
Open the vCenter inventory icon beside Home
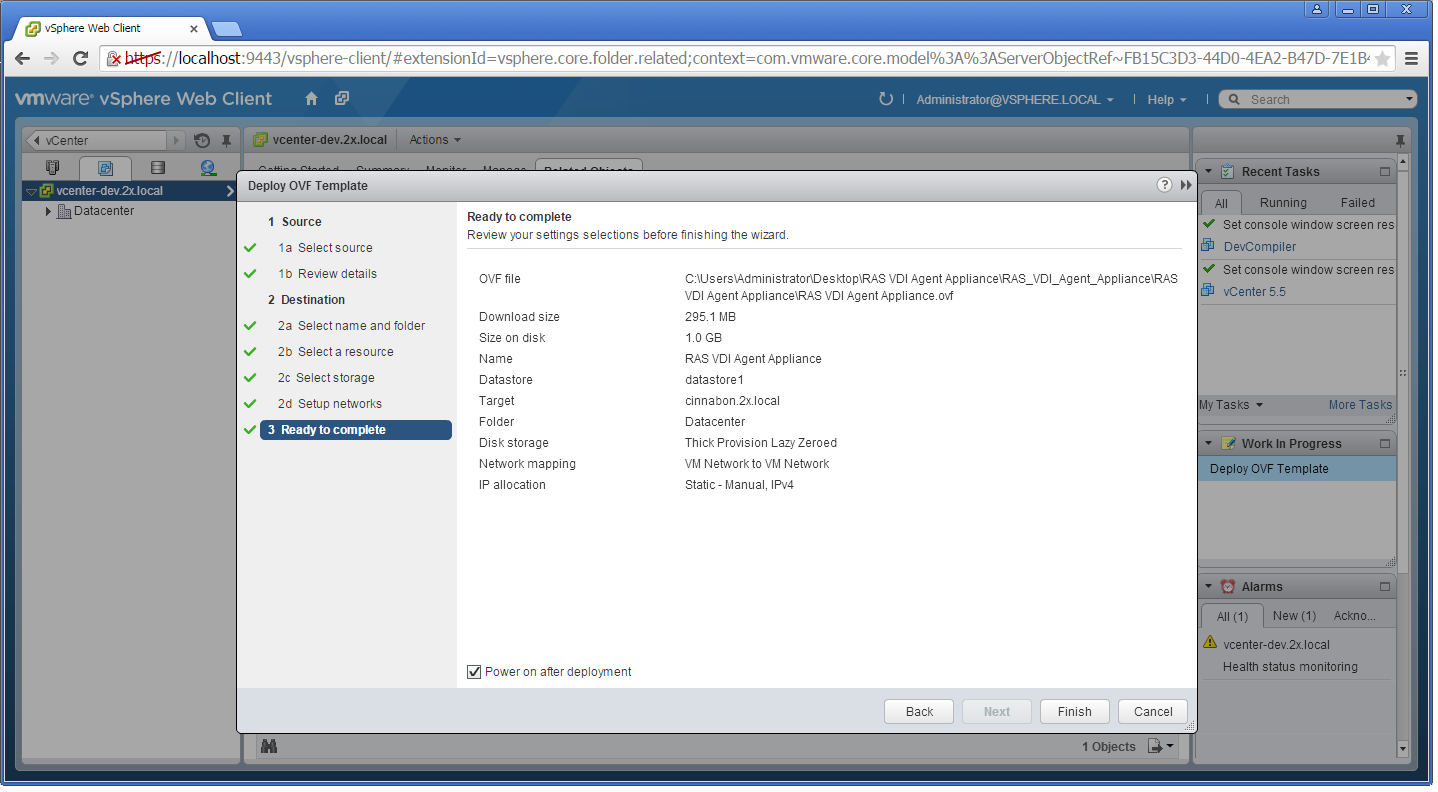pos(342,99)
